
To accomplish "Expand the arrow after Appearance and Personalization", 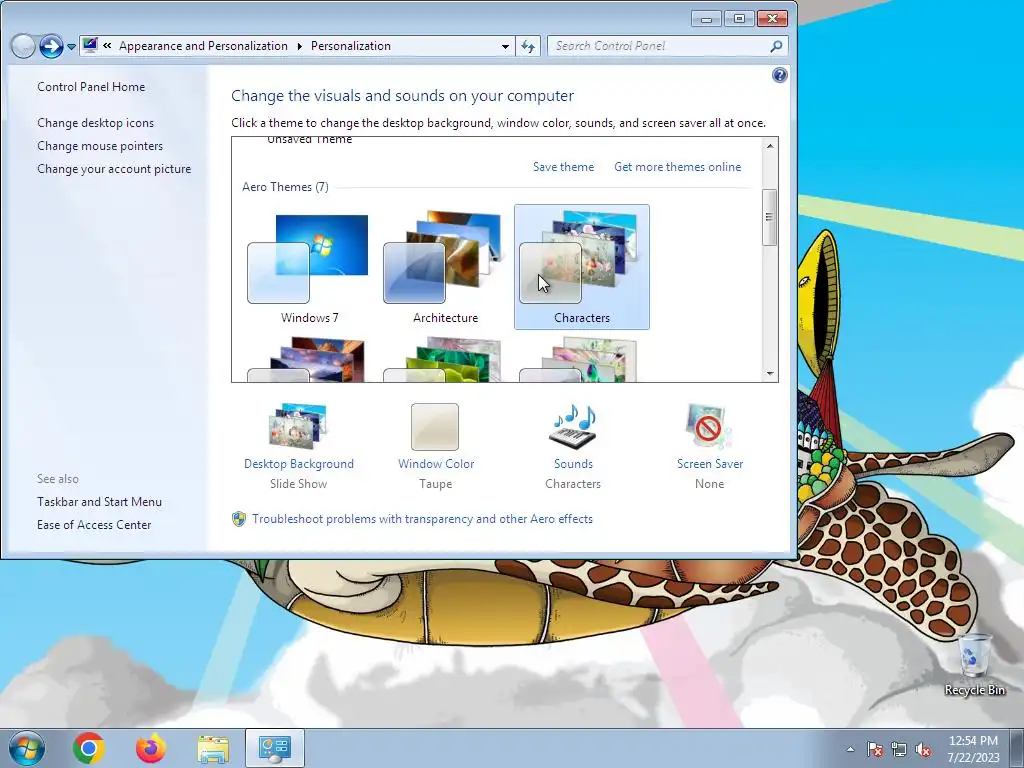I will click(x=299, y=46).
